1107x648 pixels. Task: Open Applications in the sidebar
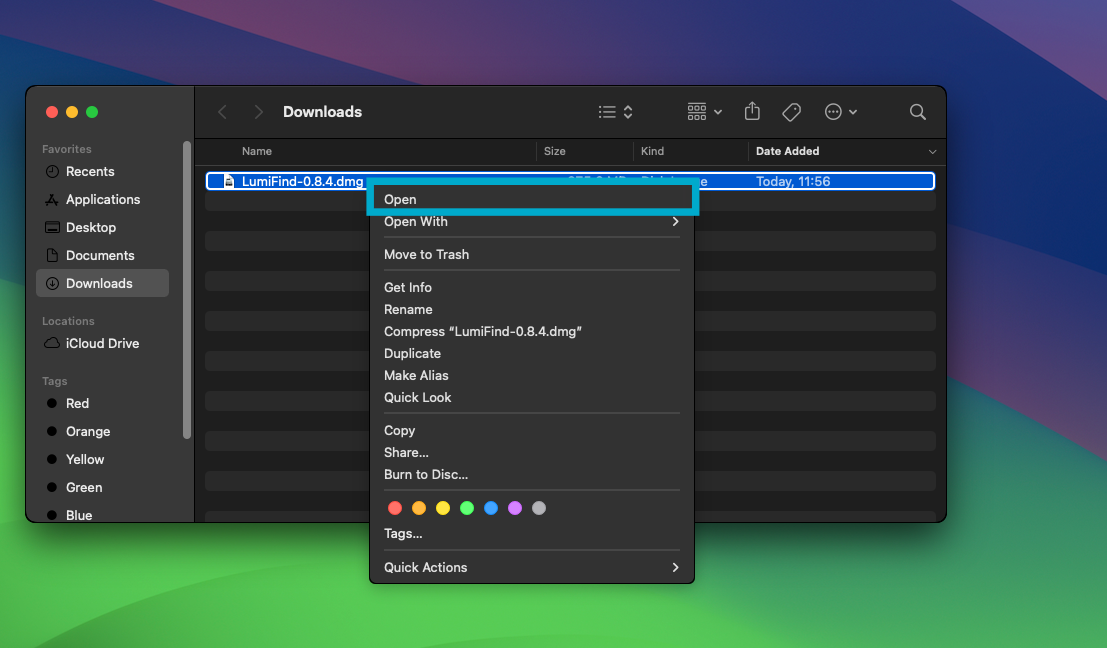coord(102,199)
